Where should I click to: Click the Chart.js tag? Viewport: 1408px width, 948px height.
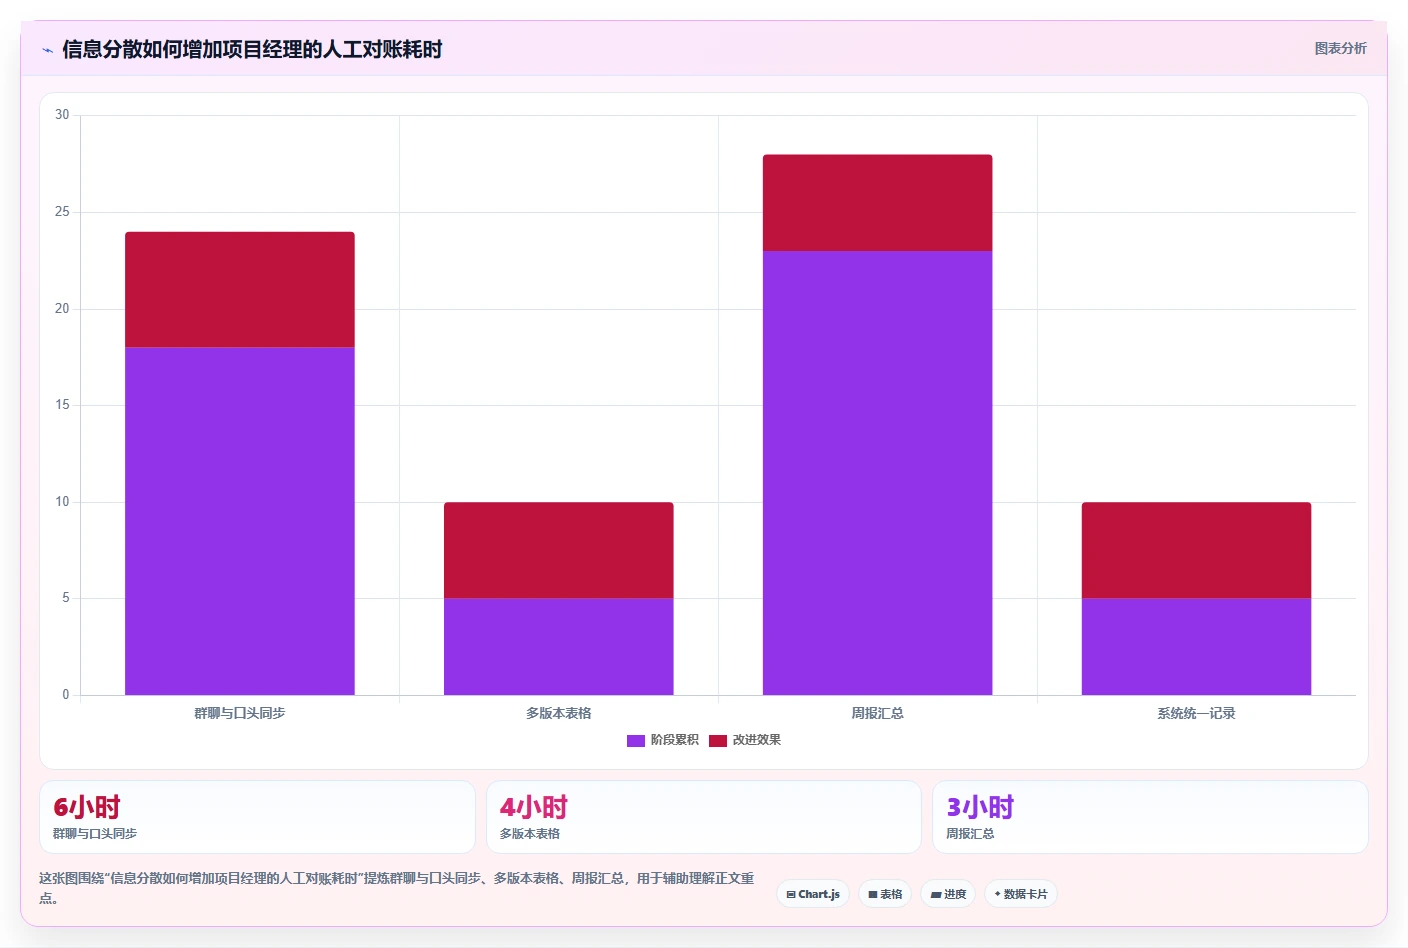coord(813,894)
